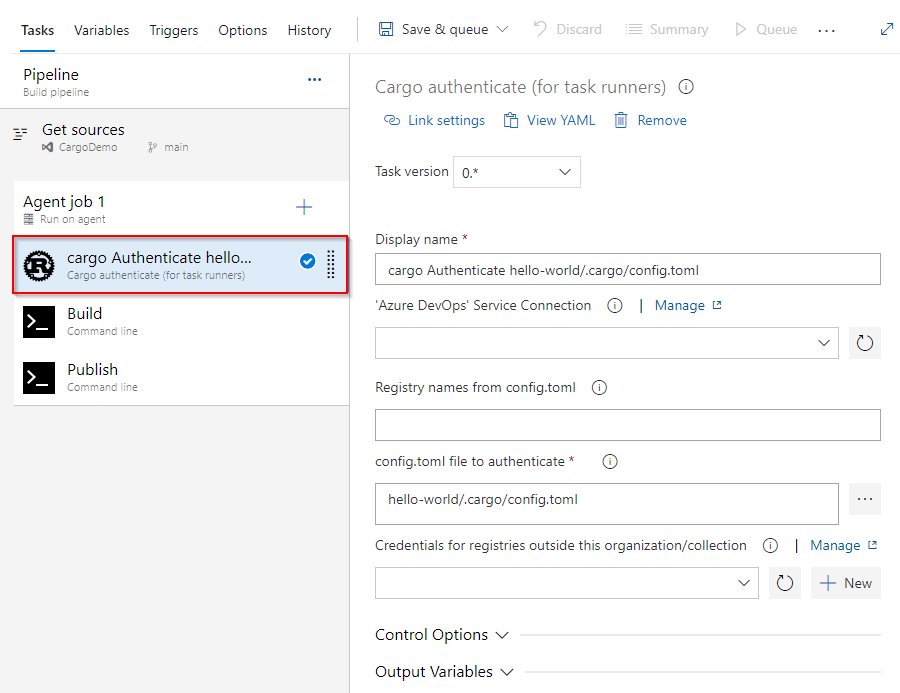The width and height of the screenshot is (900, 693).
Task: Open the History tab
Action: pyautogui.click(x=309, y=30)
